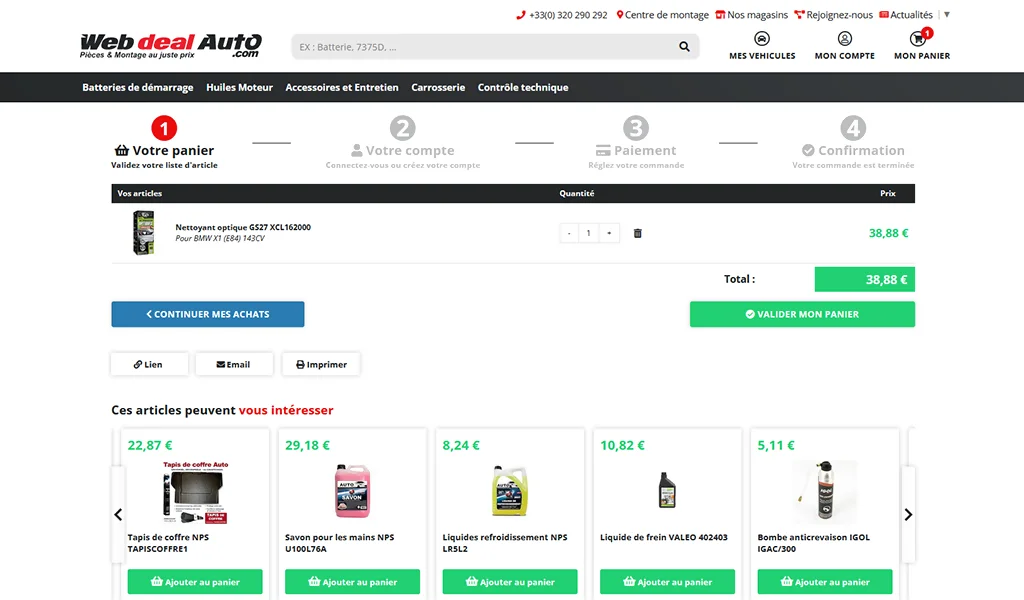Open Centre de montage link
1024x600 pixels.
(662, 15)
